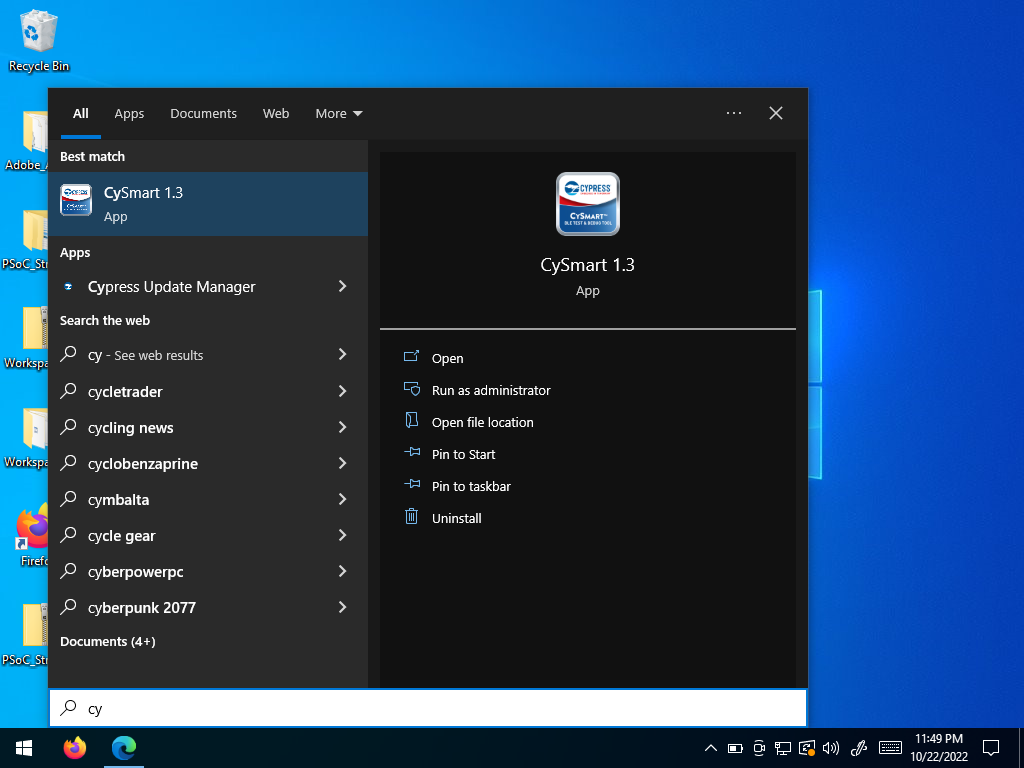The height and width of the screenshot is (768, 1024).
Task: Click magnifier icon in the search box
Action: [x=69, y=708]
